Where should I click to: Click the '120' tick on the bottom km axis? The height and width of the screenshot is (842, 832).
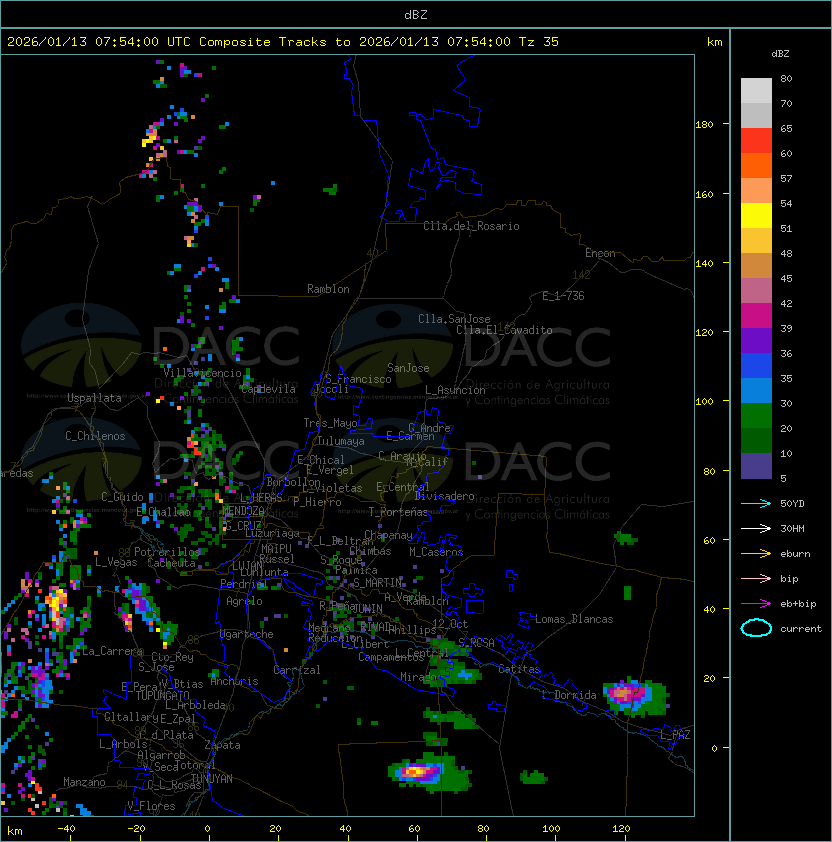621,829
